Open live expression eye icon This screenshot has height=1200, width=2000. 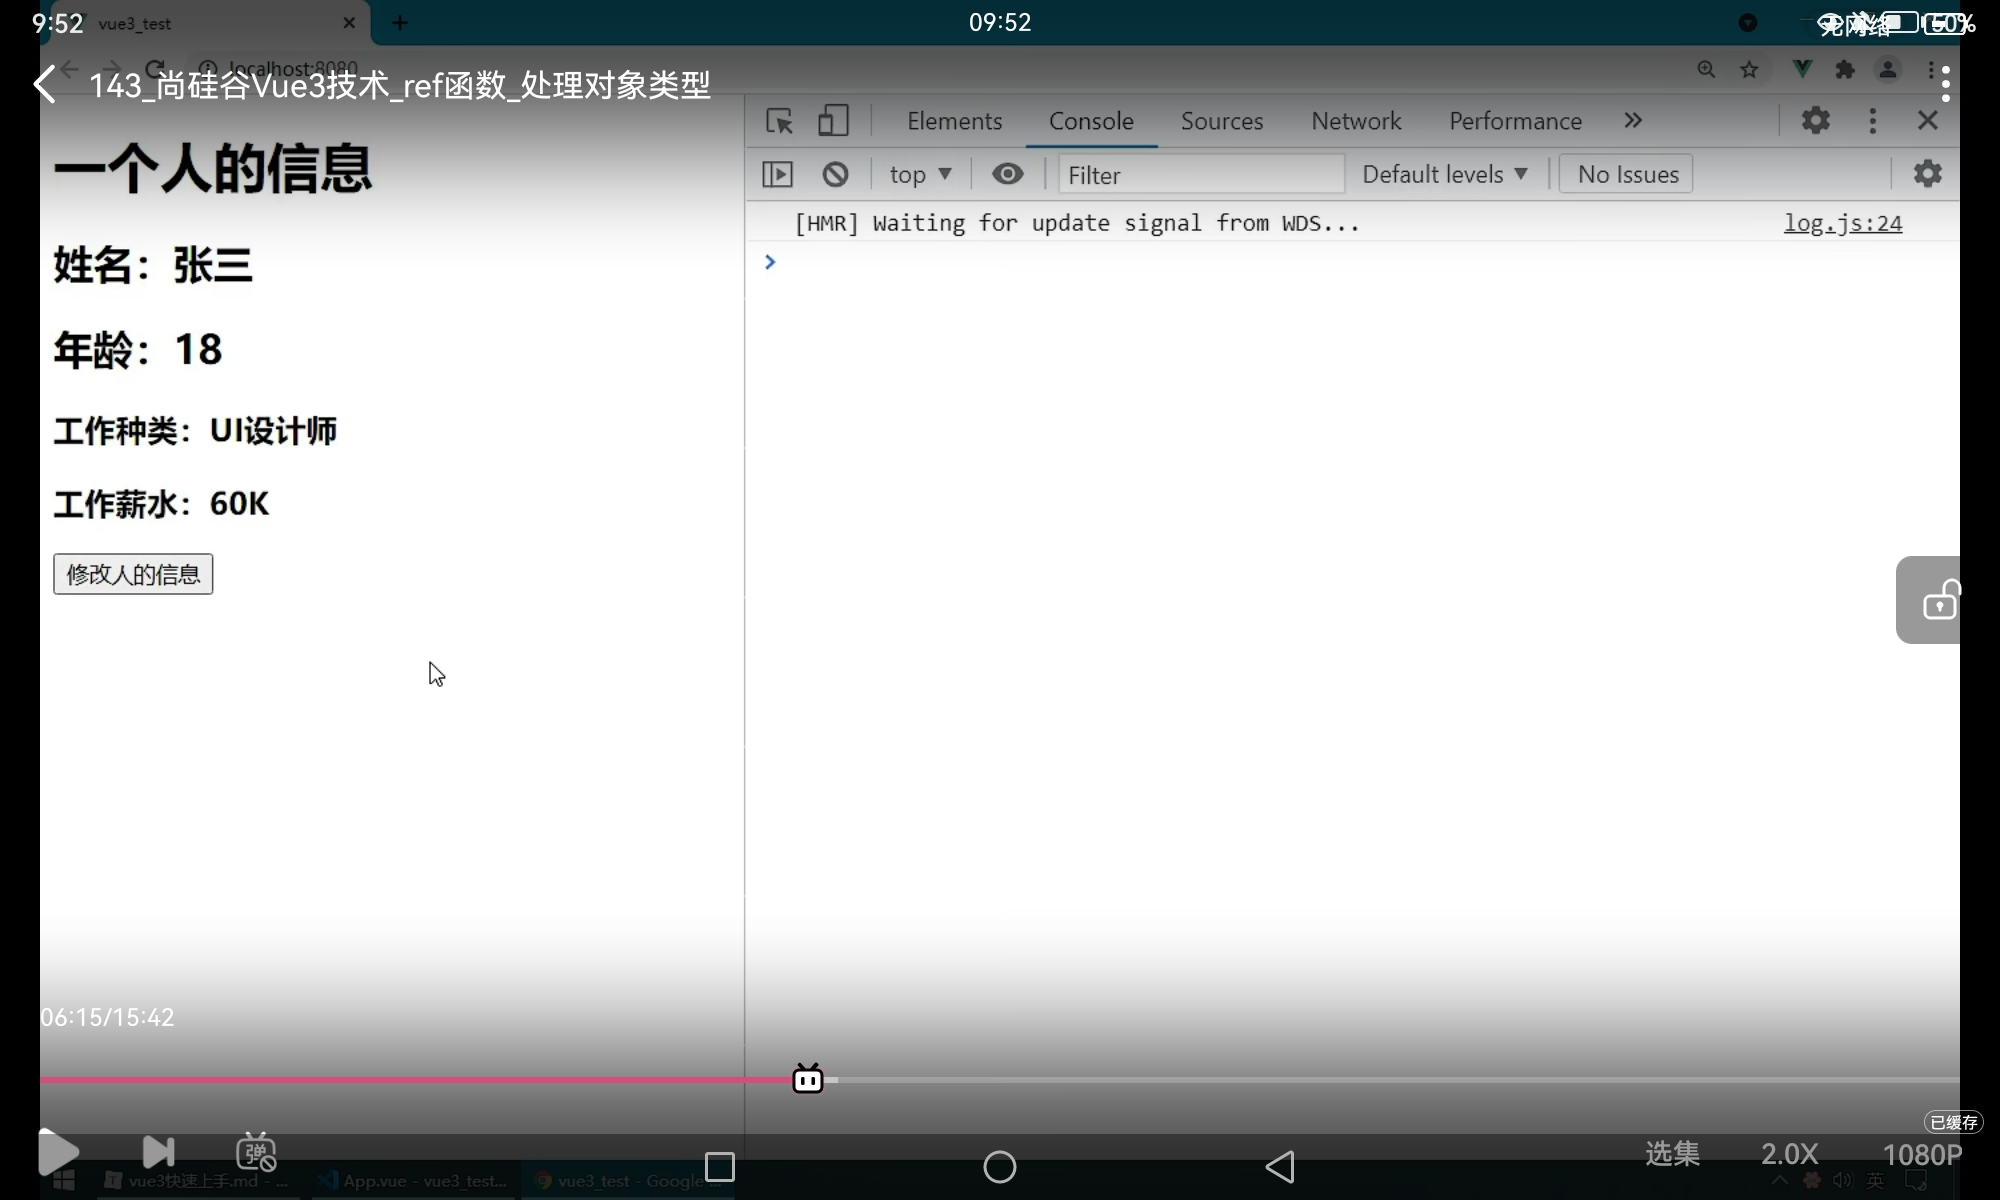point(1007,175)
